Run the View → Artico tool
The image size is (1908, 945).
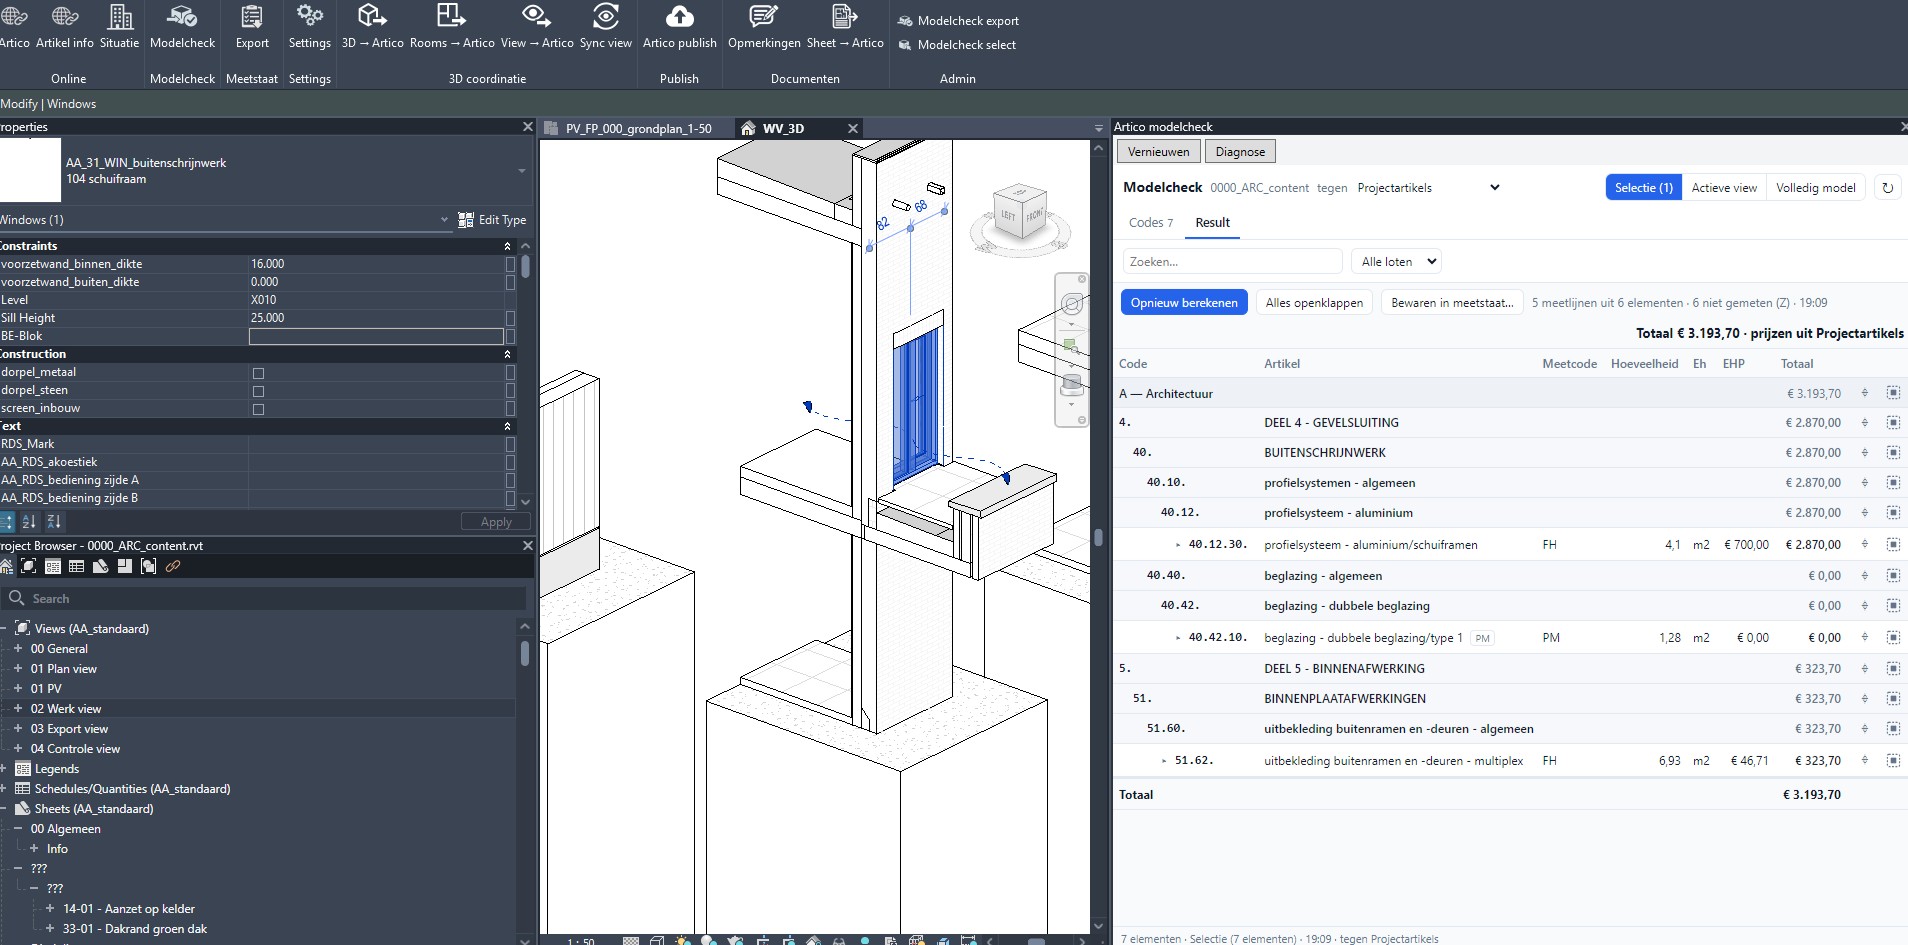tap(537, 27)
